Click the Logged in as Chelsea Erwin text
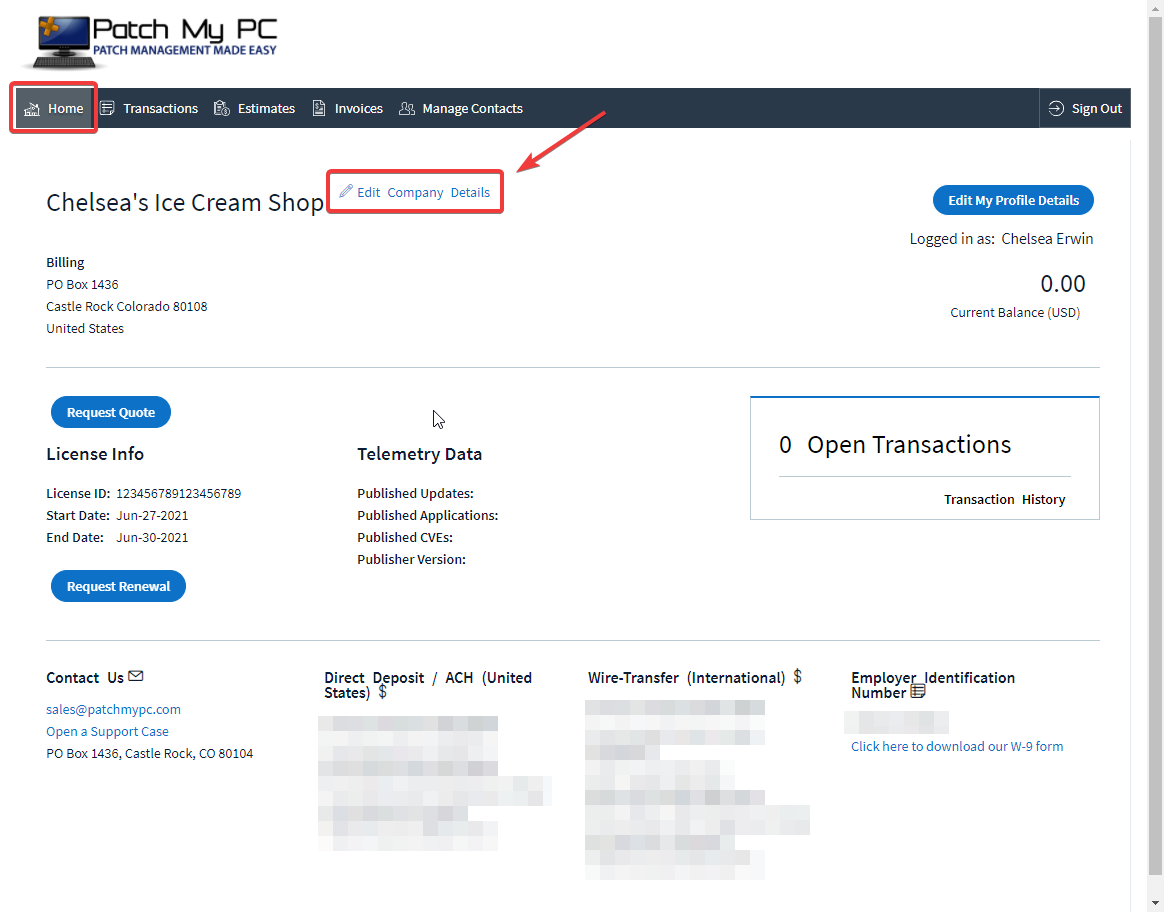The height and width of the screenshot is (912, 1164). [1001, 239]
